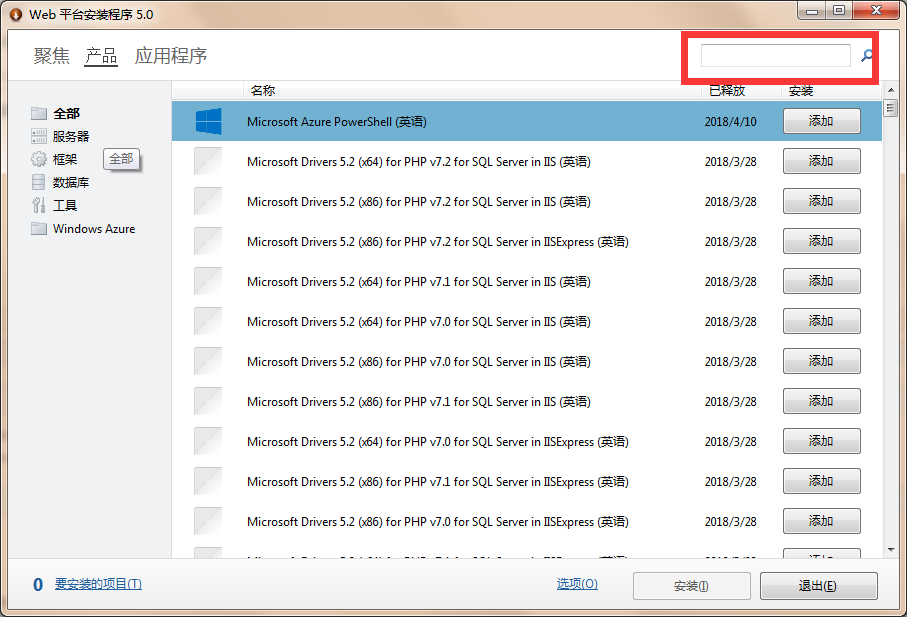Click the 框架 gear icon in sidebar
The width and height of the screenshot is (907, 617).
click(39, 159)
